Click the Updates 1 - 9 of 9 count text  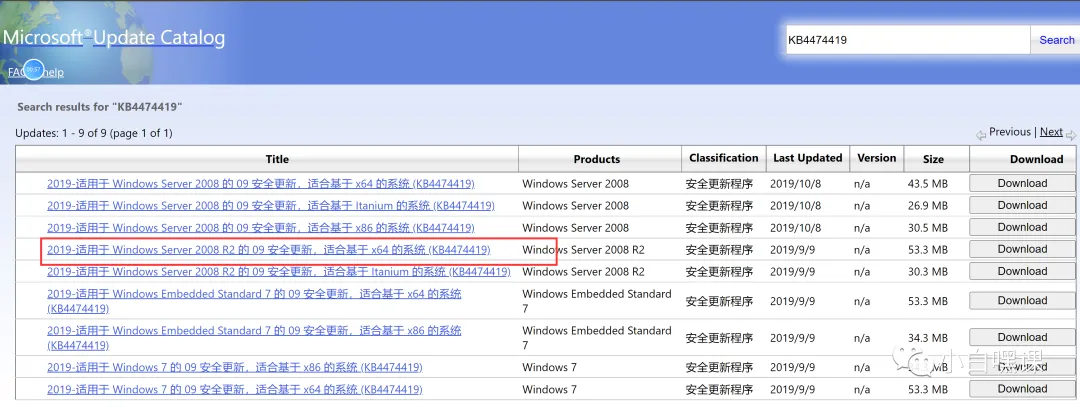point(94,133)
